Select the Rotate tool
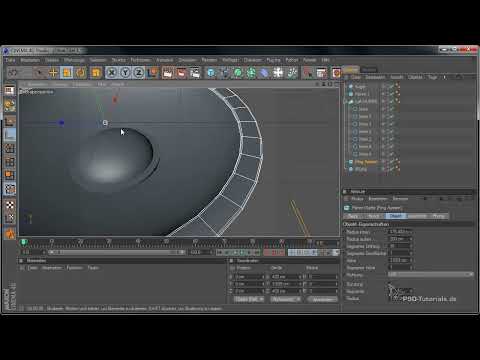 (80, 72)
